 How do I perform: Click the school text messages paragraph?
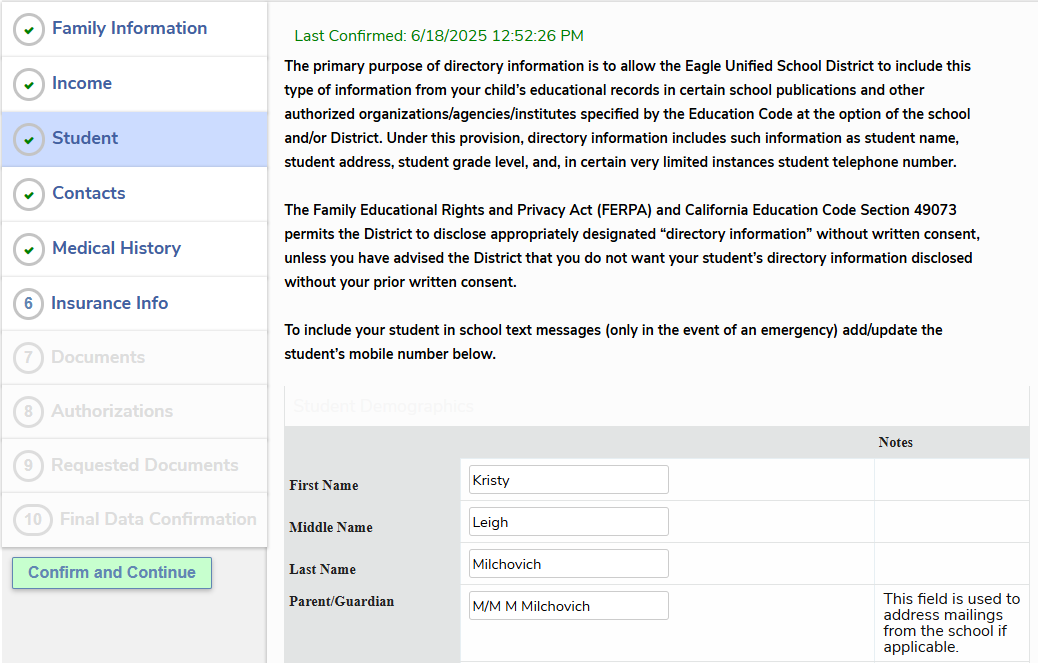click(x=613, y=342)
